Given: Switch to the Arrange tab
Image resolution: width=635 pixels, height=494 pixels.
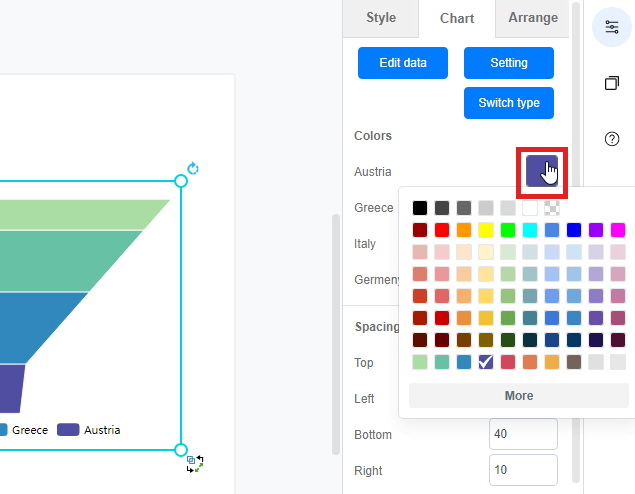Looking at the screenshot, I should point(533,18).
